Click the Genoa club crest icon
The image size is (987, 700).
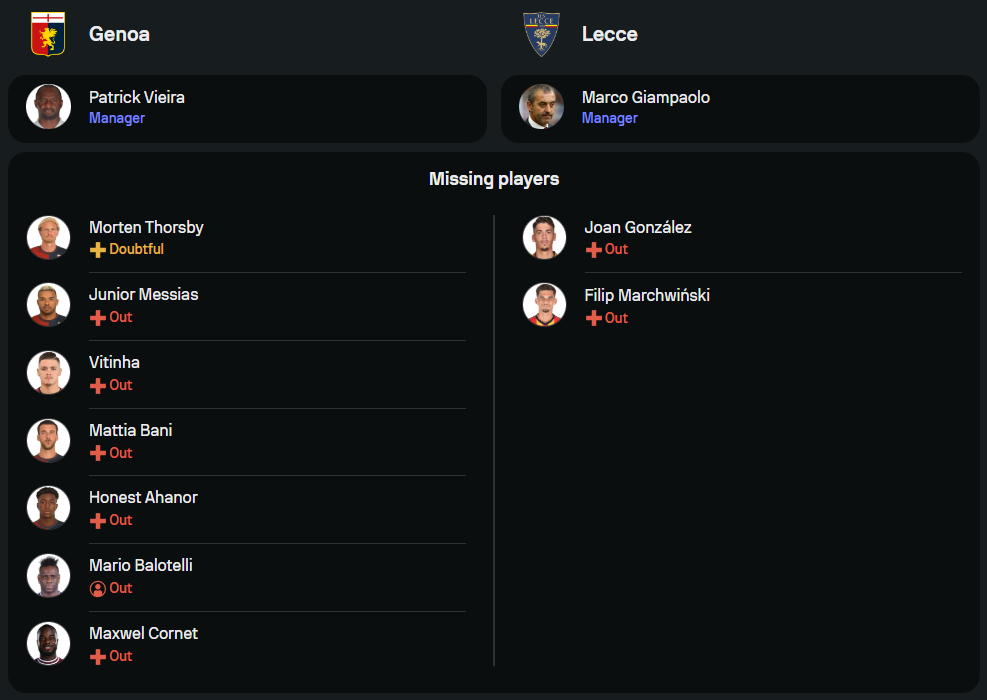coord(48,34)
